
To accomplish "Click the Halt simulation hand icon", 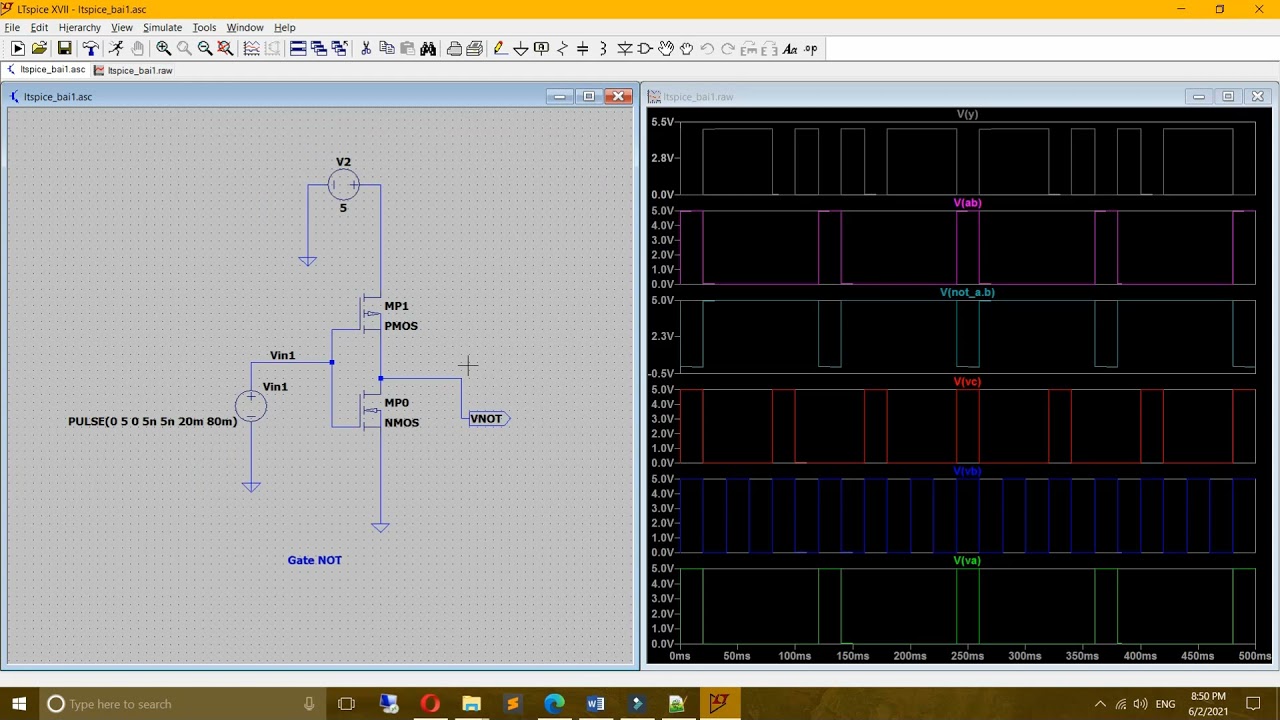I will tap(137, 49).
